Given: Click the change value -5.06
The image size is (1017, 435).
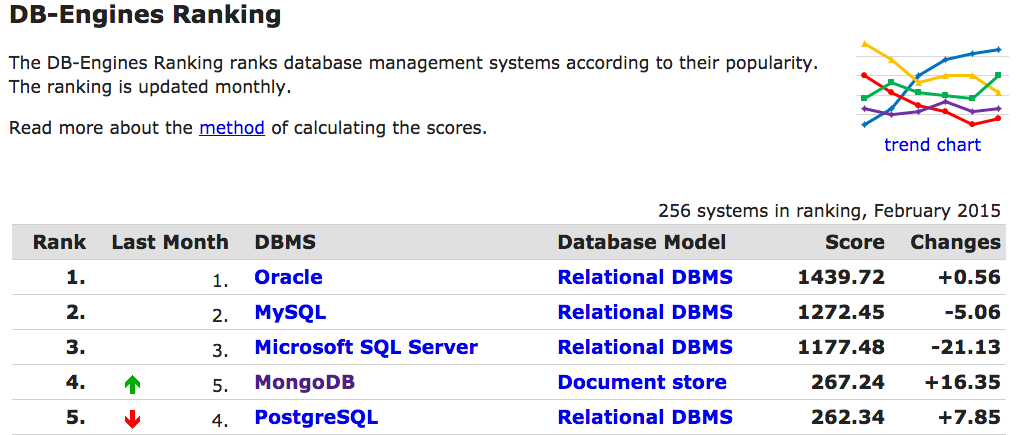Looking at the screenshot, I should point(971,312).
